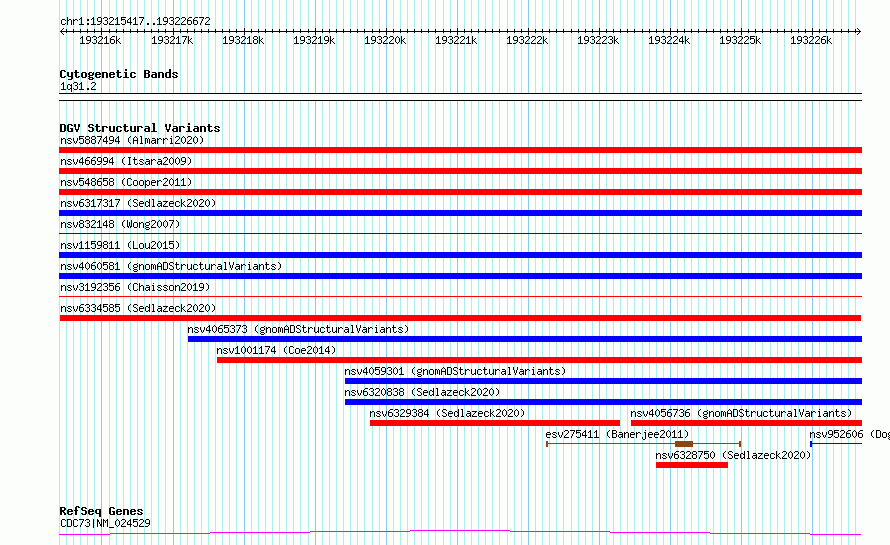Open the nsv1001174 (Coe2014) variant label

(276, 350)
